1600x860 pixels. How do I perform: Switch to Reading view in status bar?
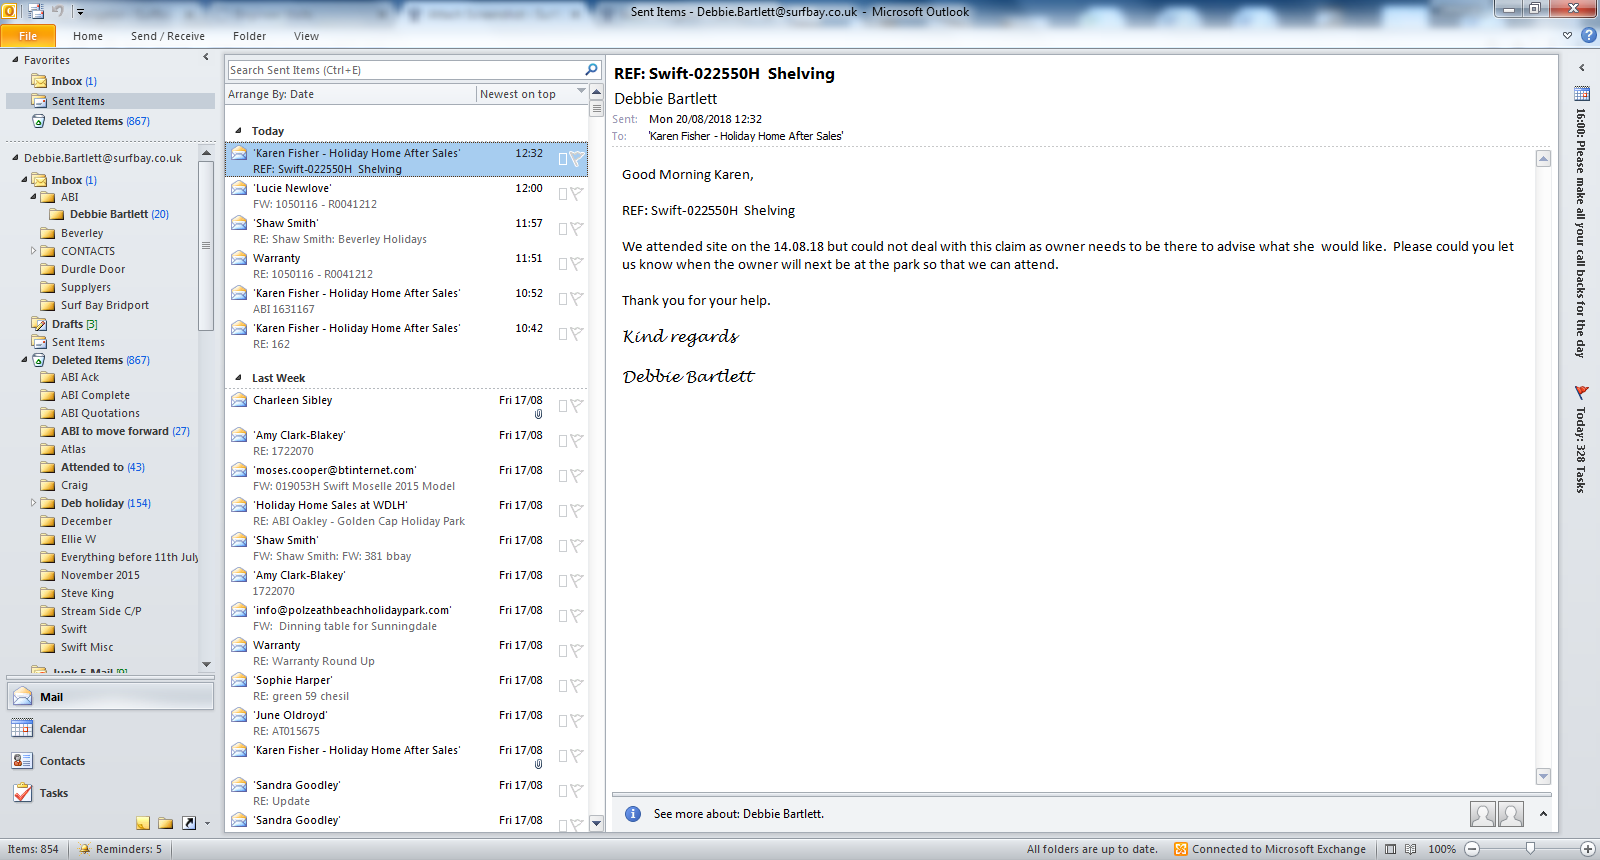pyautogui.click(x=1411, y=849)
